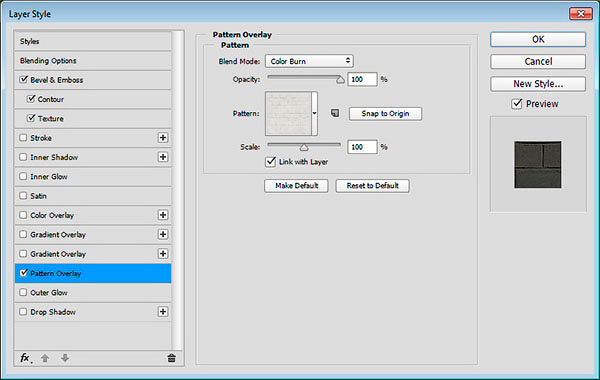
Task: Enable the second Gradient Overlay checkbox
Action: [23, 254]
